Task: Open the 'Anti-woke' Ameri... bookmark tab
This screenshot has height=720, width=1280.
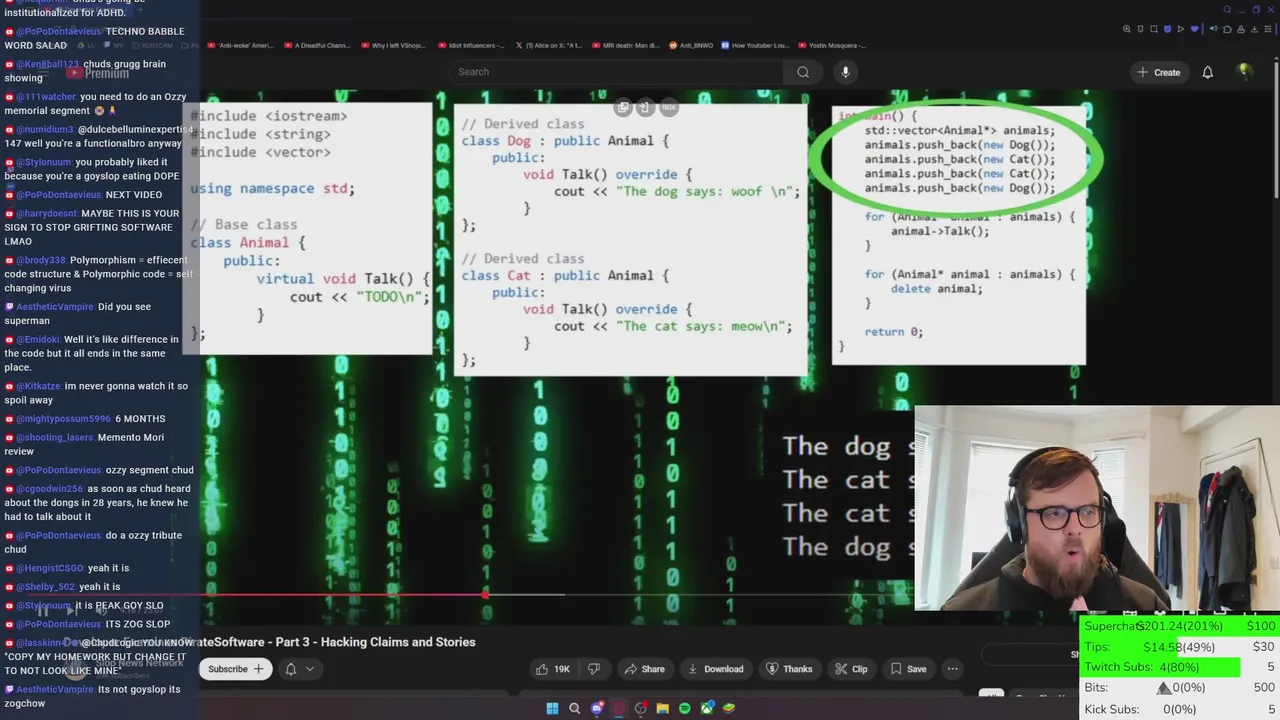Action: click(240, 45)
